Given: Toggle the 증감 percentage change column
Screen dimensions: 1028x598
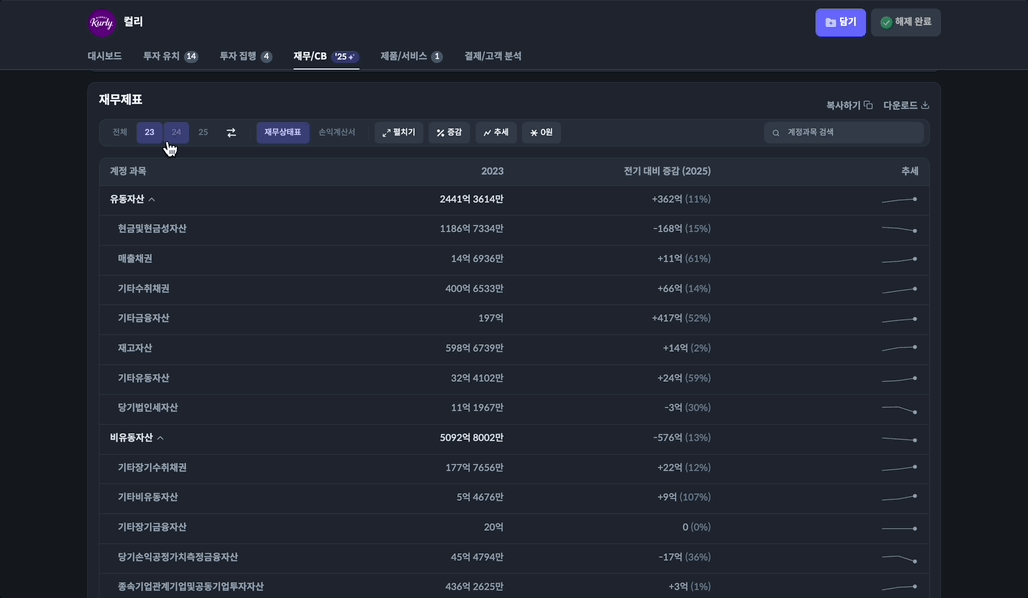Looking at the screenshot, I should pos(449,133).
